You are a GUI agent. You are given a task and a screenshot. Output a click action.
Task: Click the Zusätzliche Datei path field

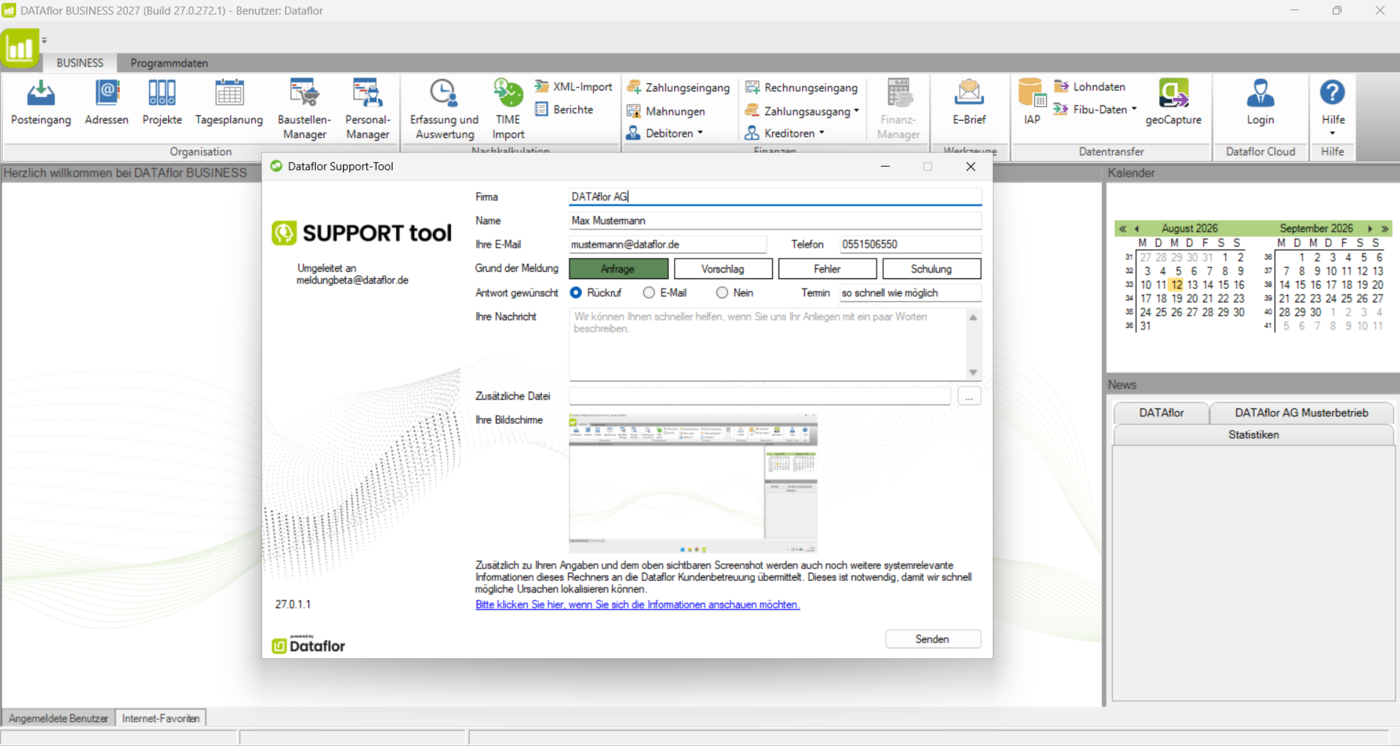click(x=760, y=397)
